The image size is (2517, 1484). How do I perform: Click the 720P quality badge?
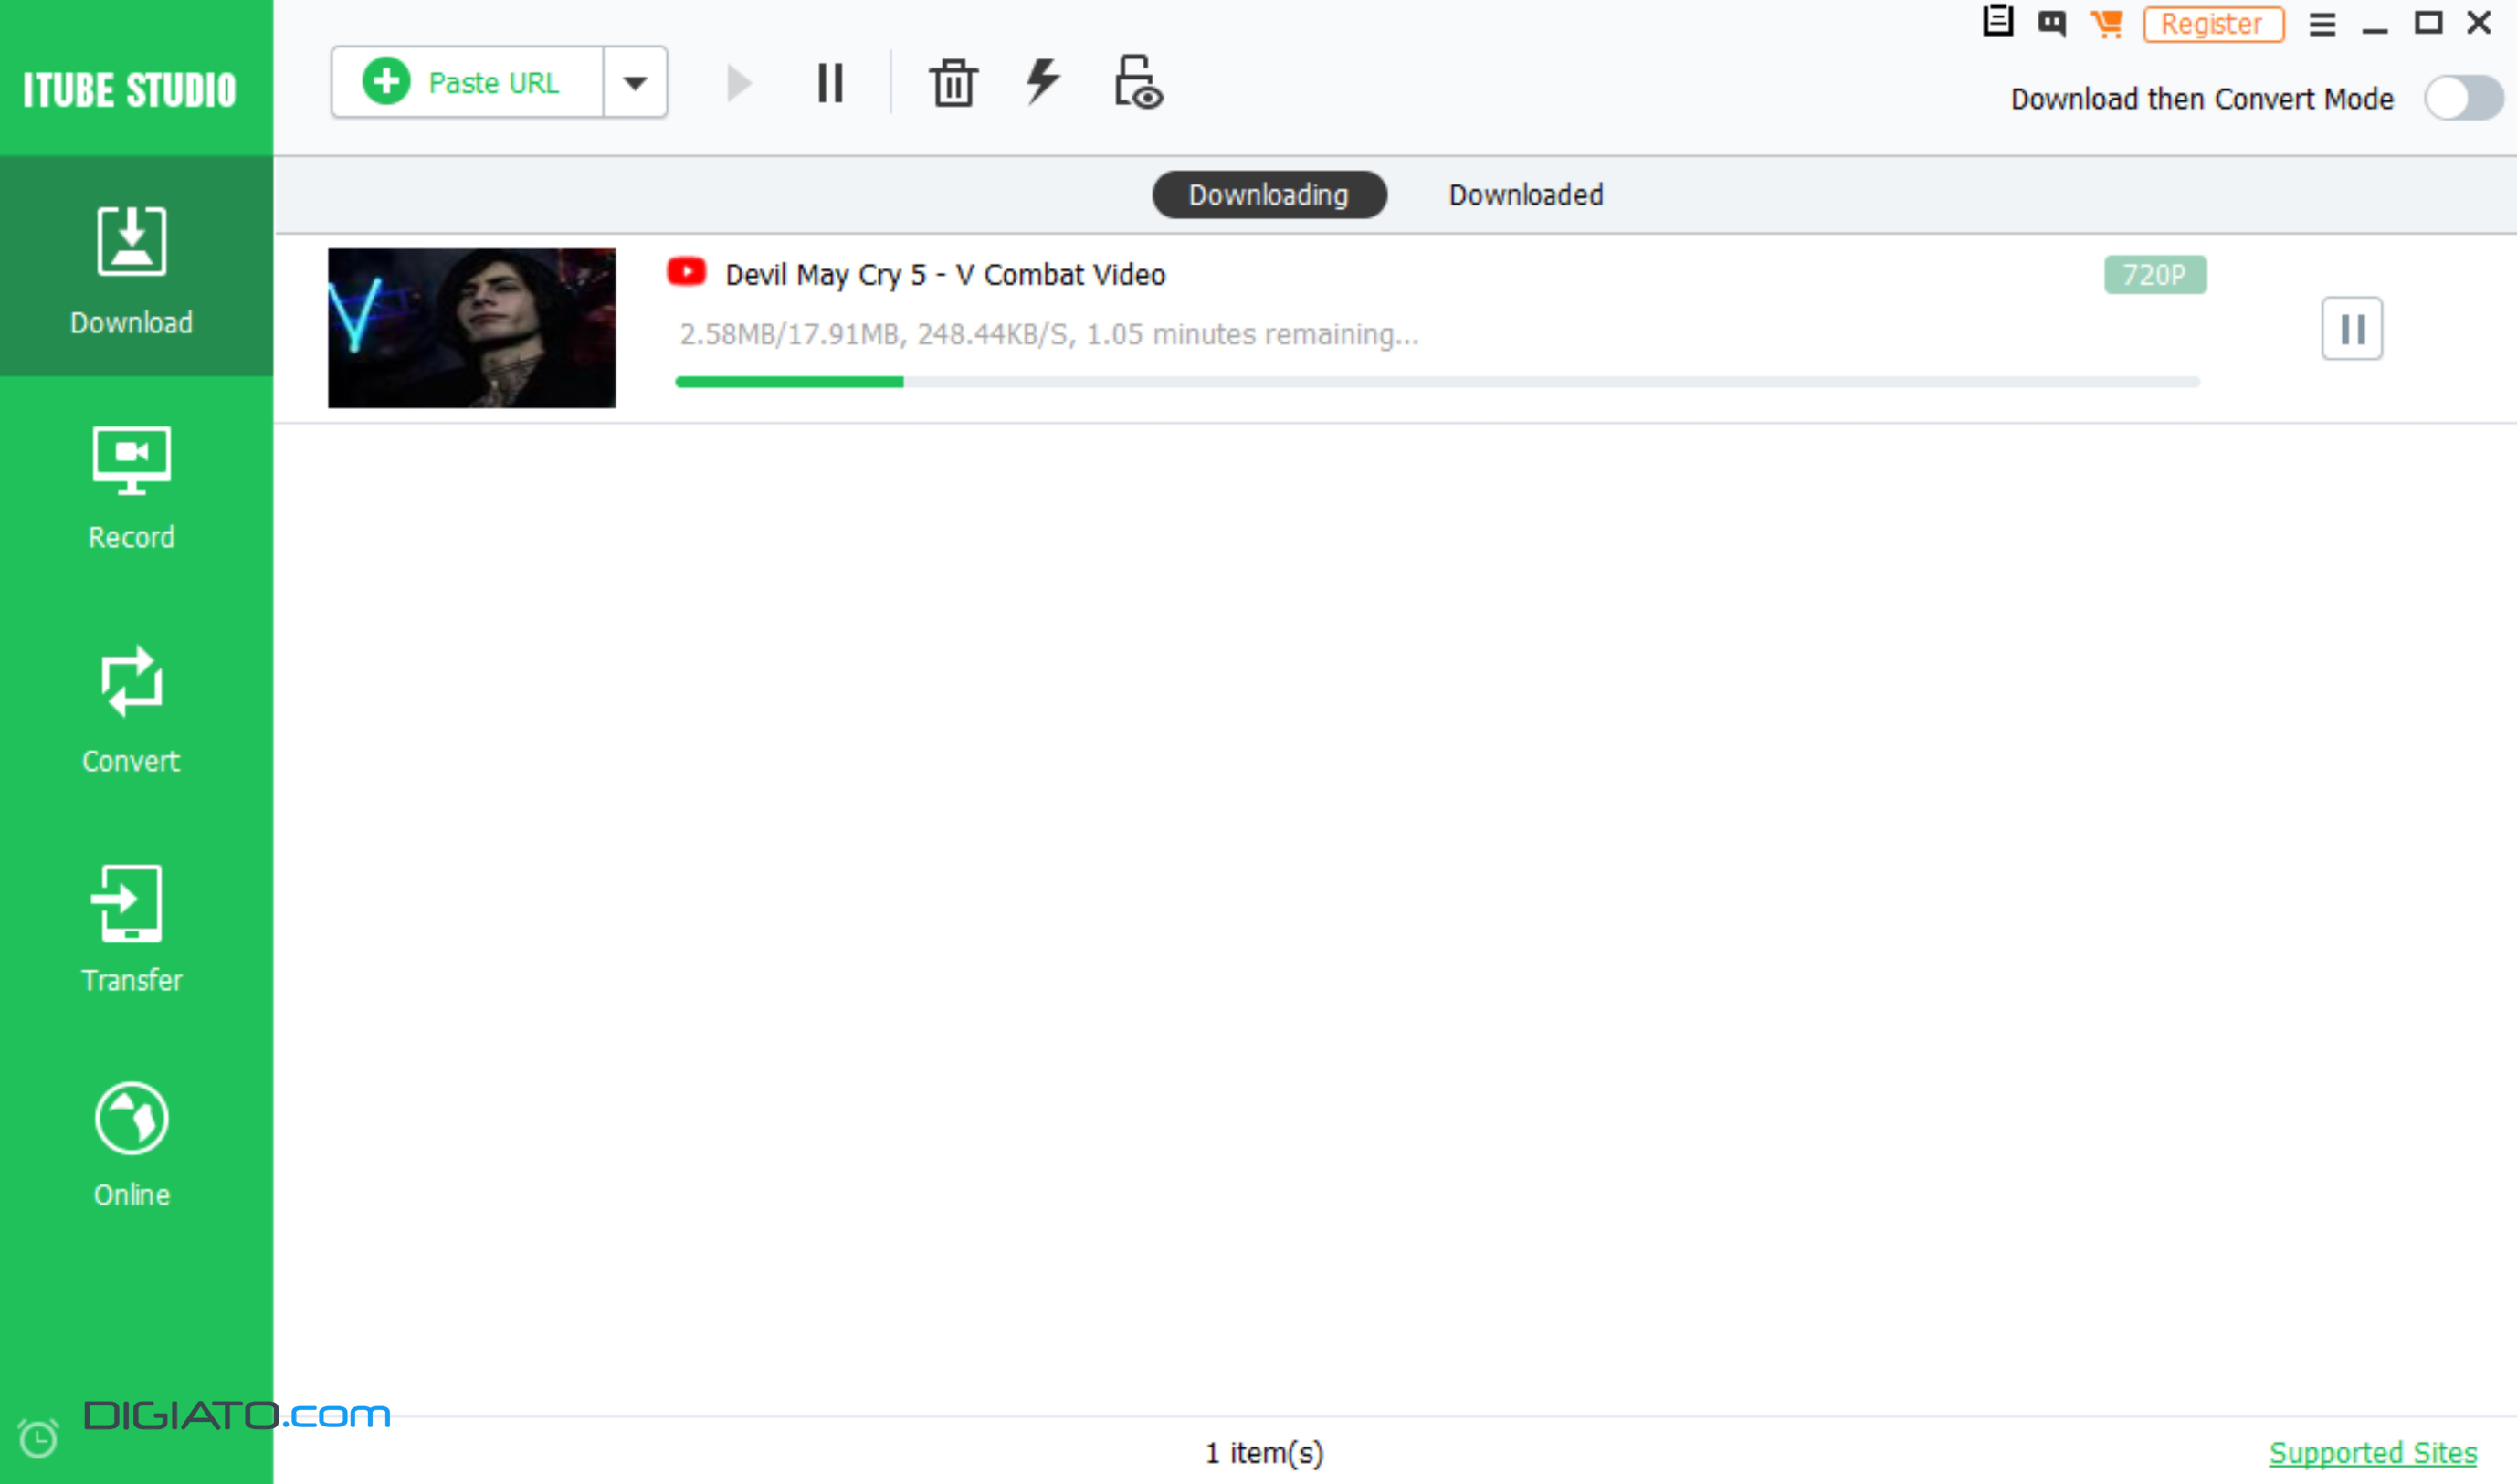pyautogui.click(x=2155, y=275)
